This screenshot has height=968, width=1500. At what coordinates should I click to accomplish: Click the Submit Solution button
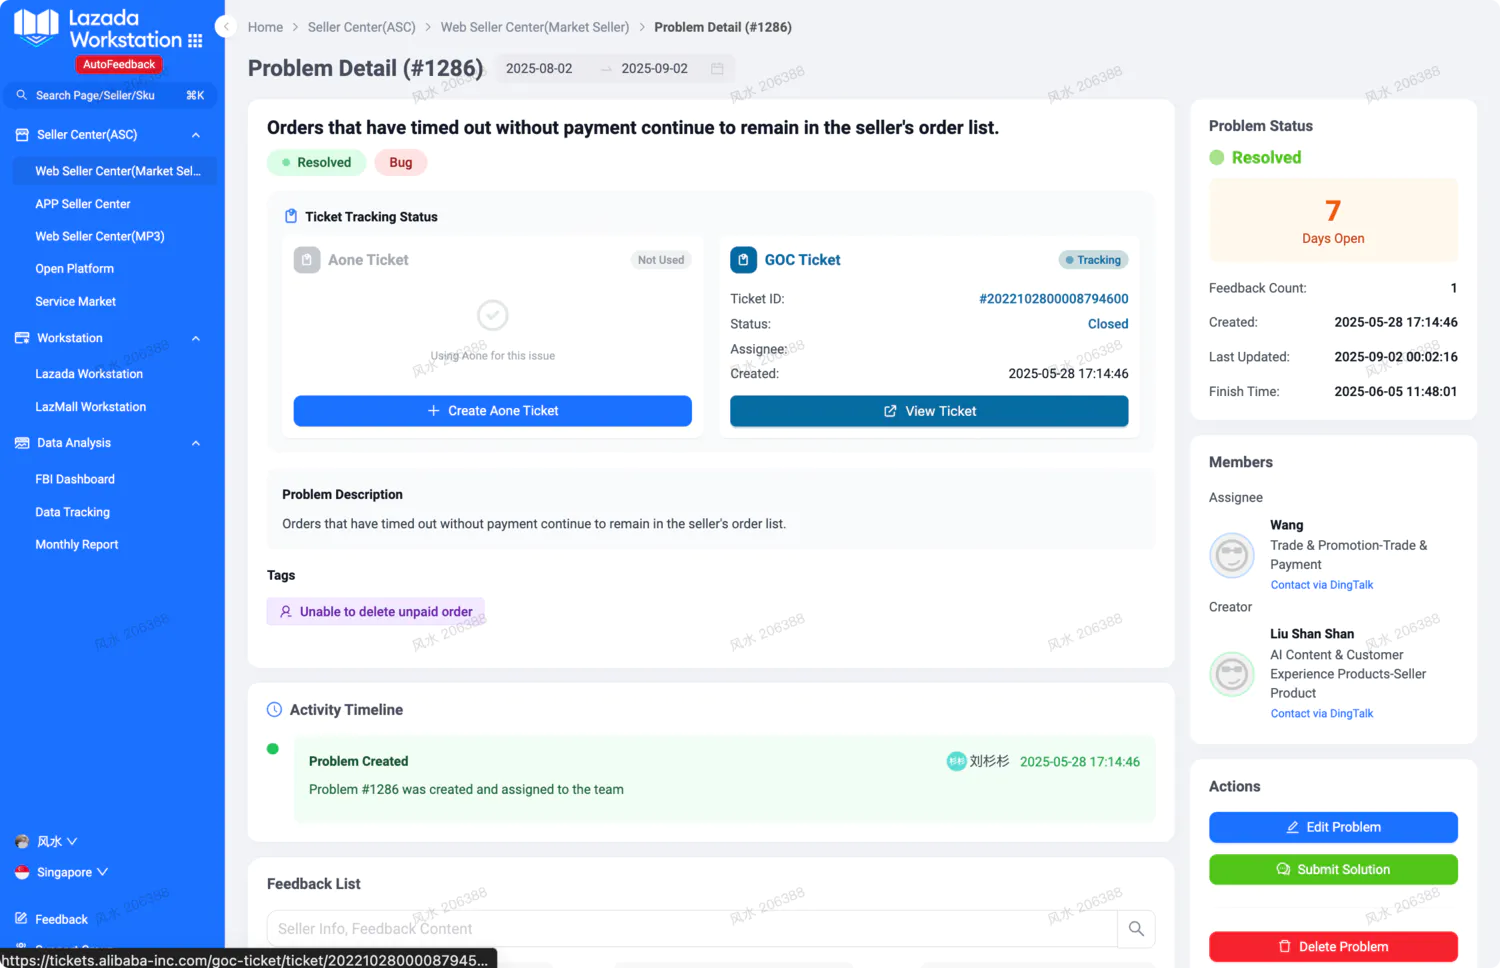1332,870
